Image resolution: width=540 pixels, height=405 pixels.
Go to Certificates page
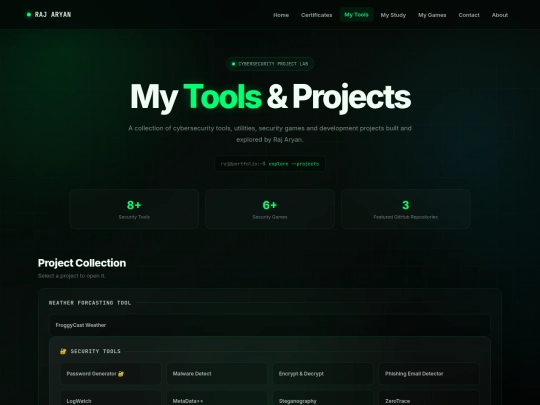click(316, 15)
